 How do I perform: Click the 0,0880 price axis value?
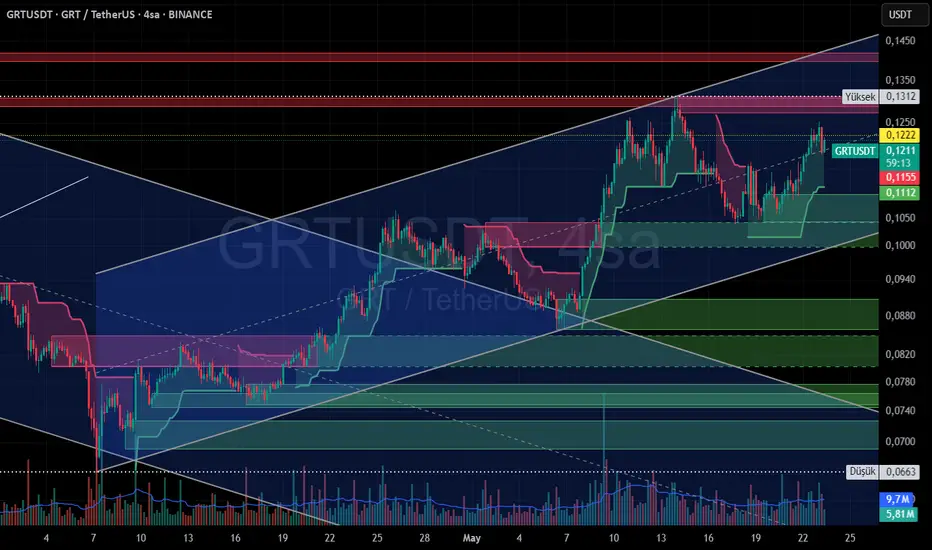[x=900, y=315]
